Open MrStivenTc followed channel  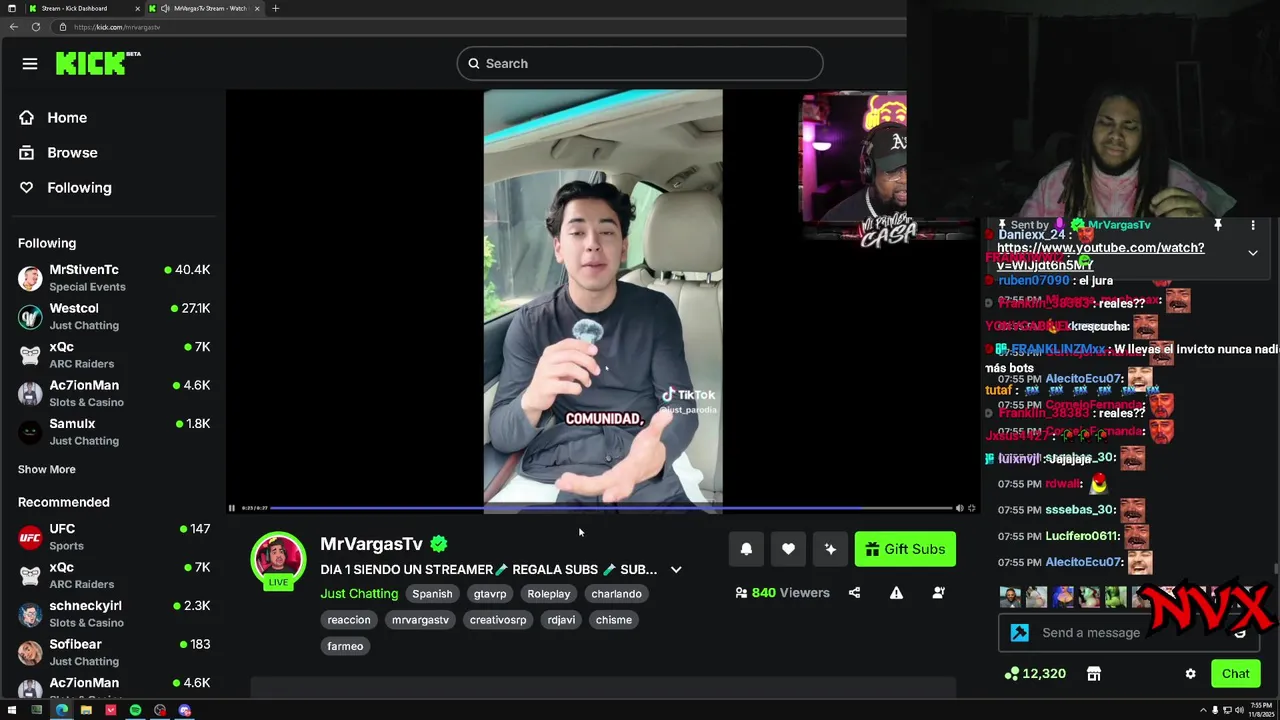point(113,278)
